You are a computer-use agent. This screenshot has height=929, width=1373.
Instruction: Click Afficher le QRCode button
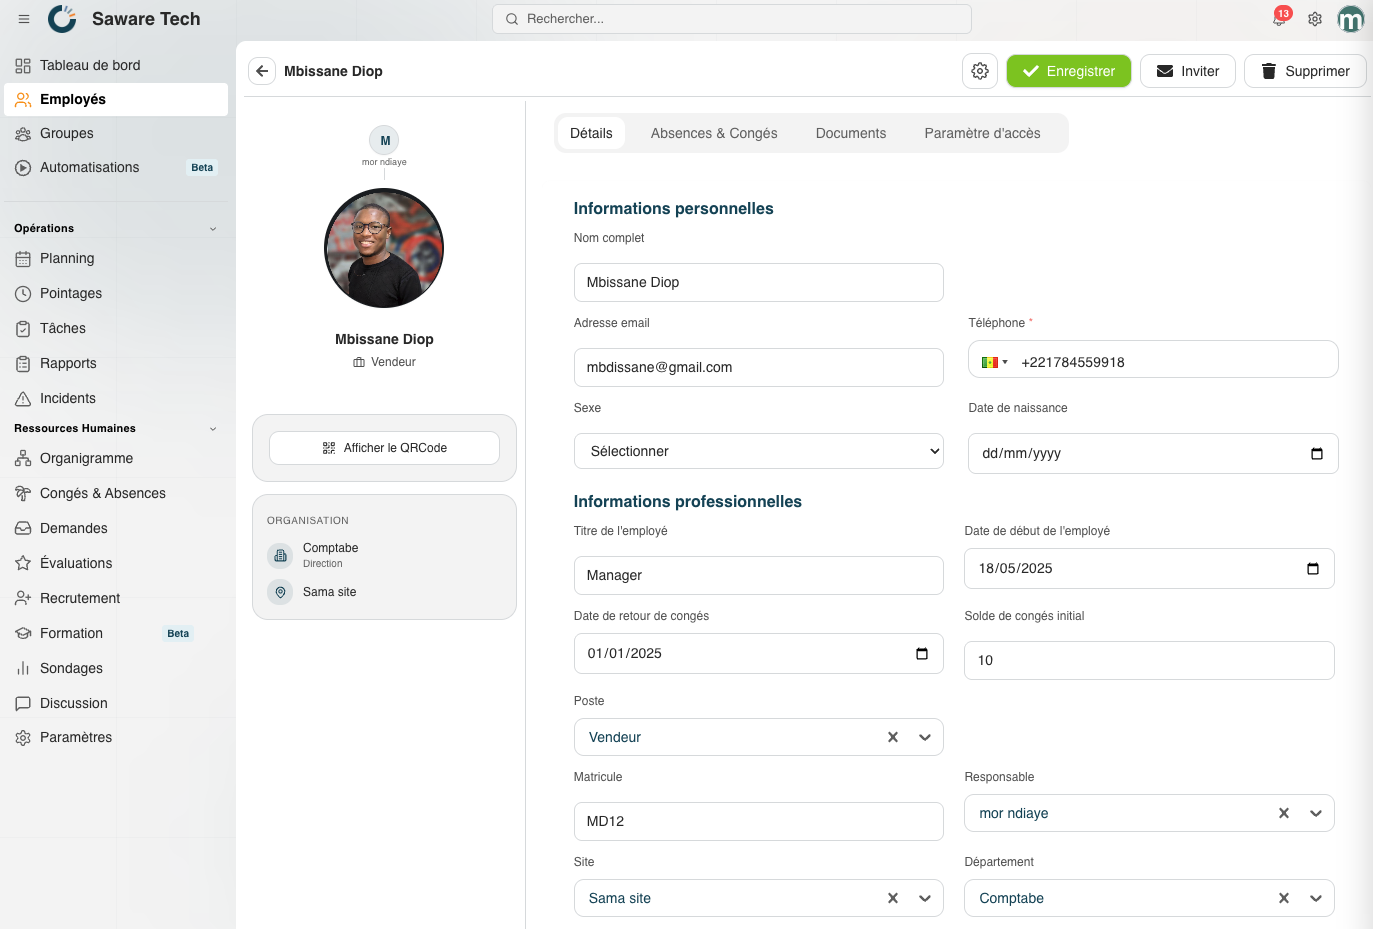(384, 448)
